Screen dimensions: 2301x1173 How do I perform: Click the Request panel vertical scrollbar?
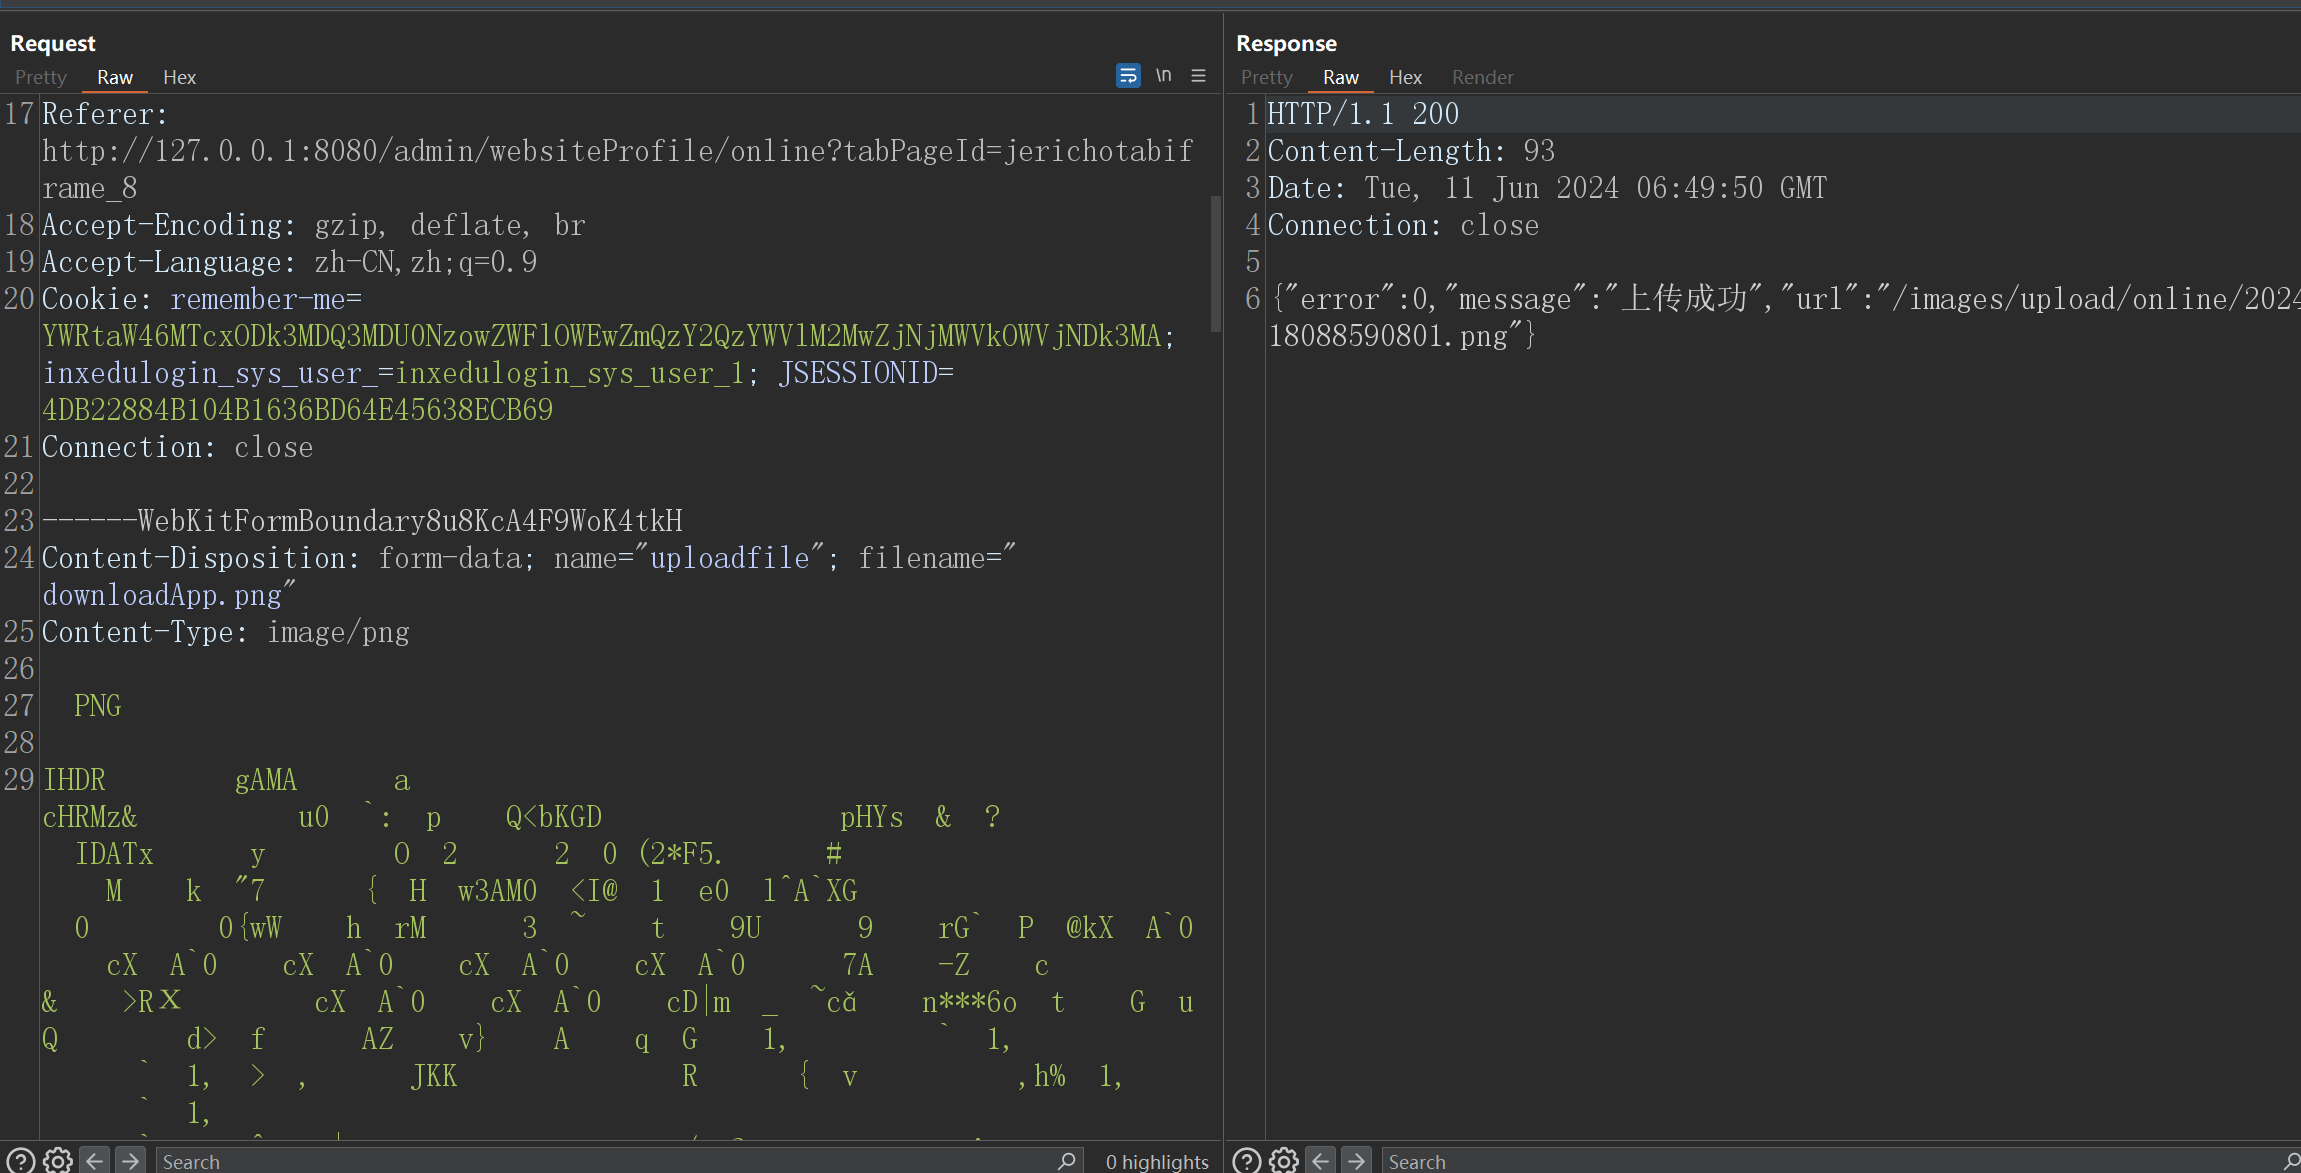(1216, 263)
